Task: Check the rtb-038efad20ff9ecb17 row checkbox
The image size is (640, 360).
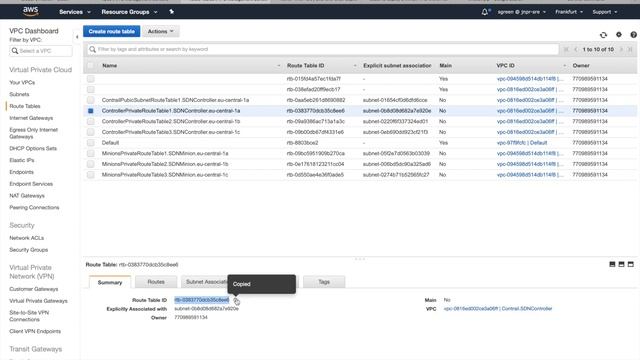Action: [91, 89]
